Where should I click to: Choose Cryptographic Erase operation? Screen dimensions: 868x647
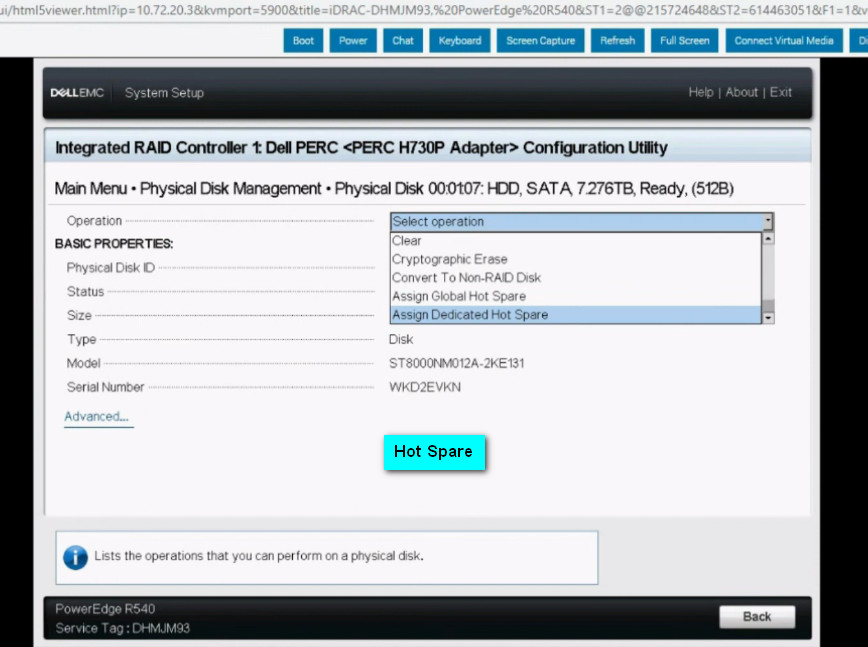pyautogui.click(x=576, y=259)
